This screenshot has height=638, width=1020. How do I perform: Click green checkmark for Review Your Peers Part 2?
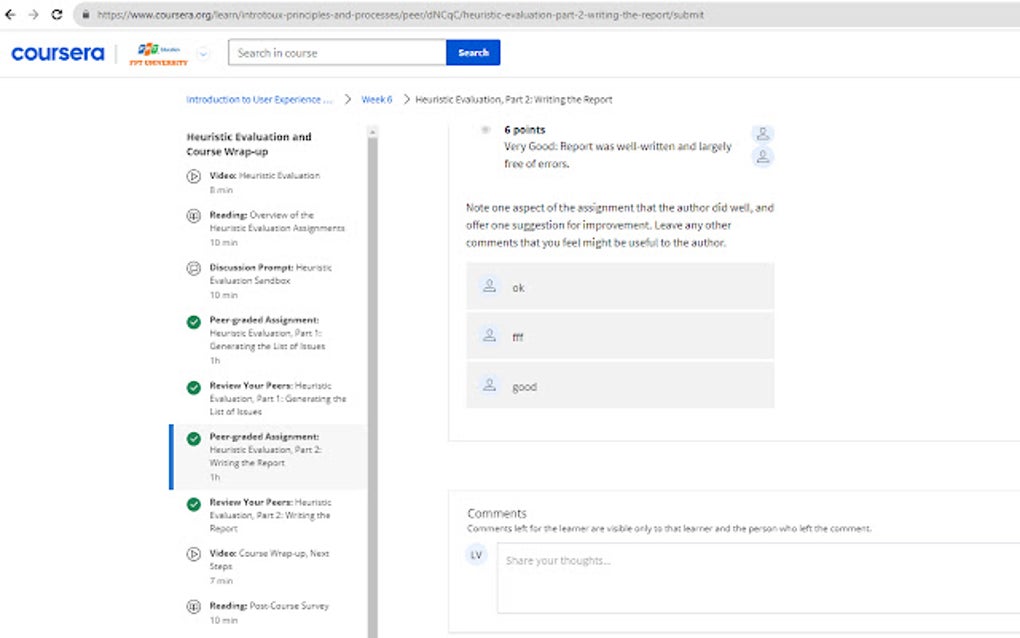coord(194,503)
